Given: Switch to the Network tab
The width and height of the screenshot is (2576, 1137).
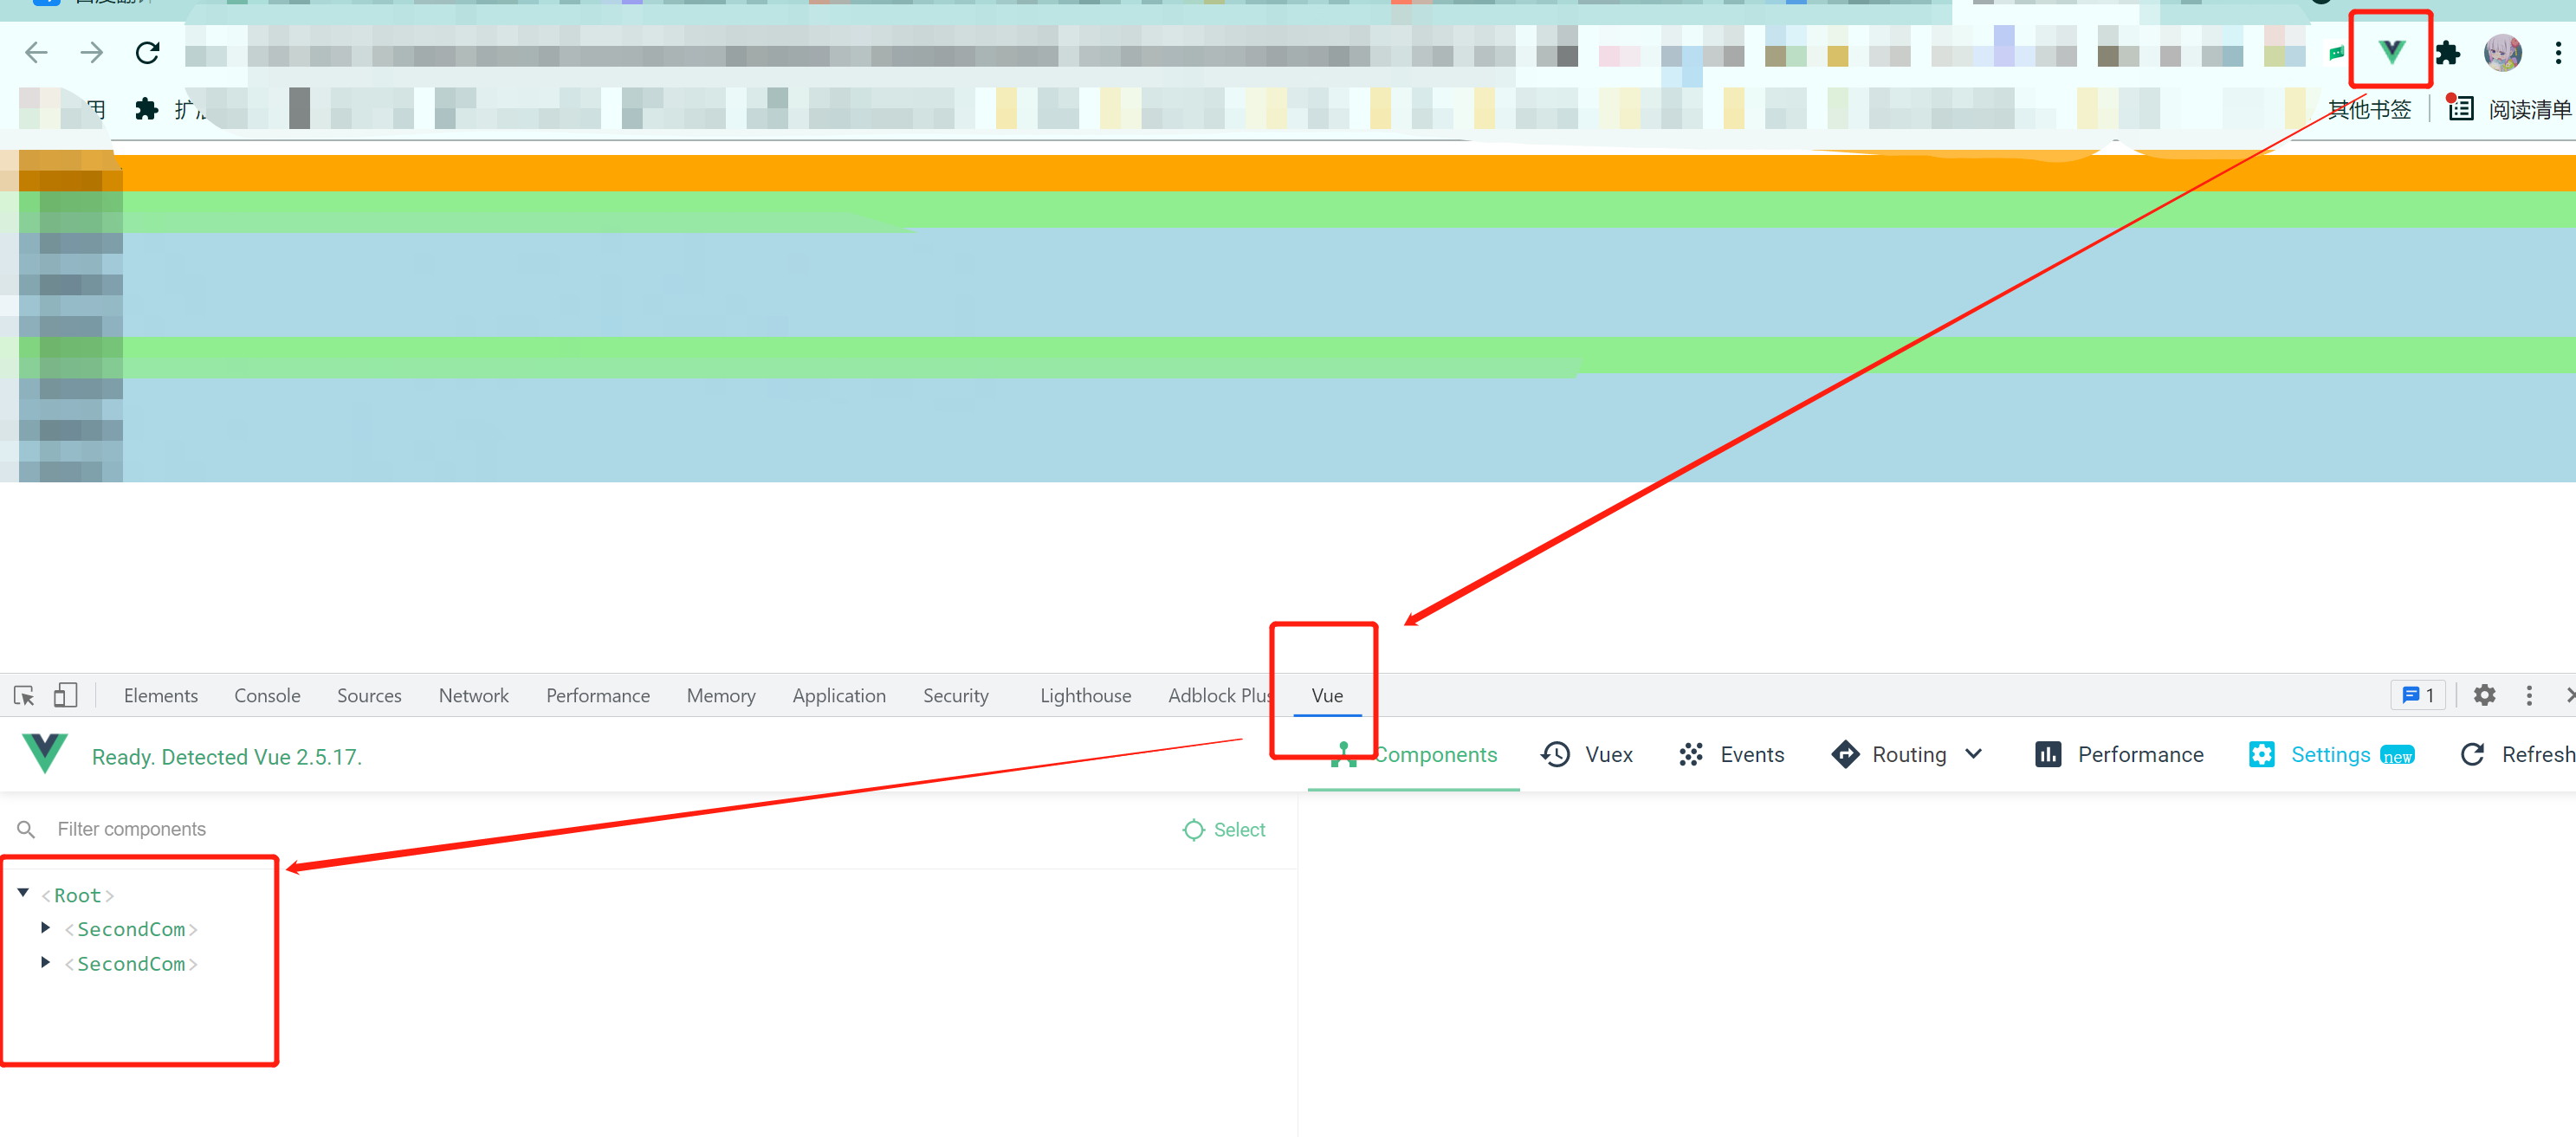Looking at the screenshot, I should [x=473, y=696].
